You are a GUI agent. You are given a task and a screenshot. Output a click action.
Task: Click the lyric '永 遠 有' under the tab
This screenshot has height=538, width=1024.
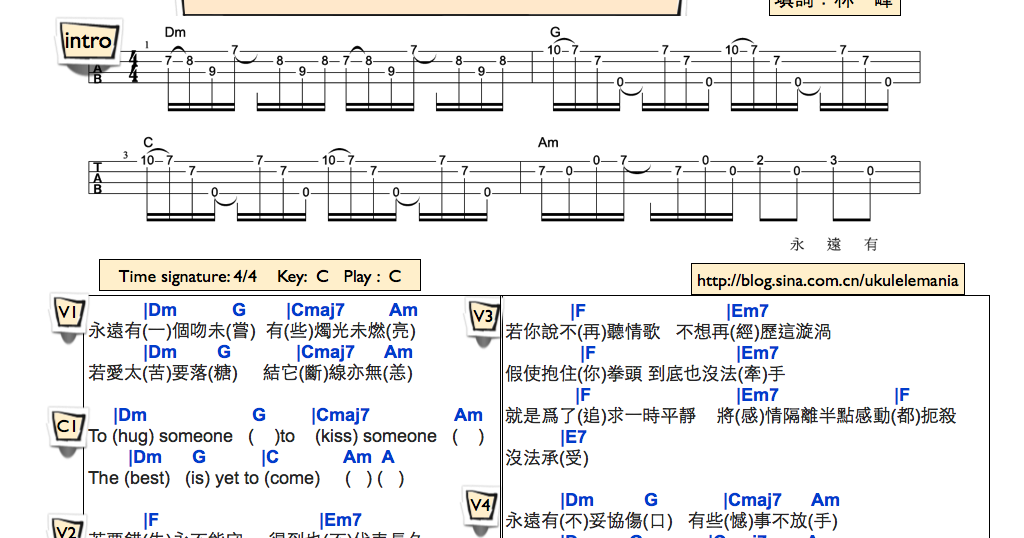point(834,245)
